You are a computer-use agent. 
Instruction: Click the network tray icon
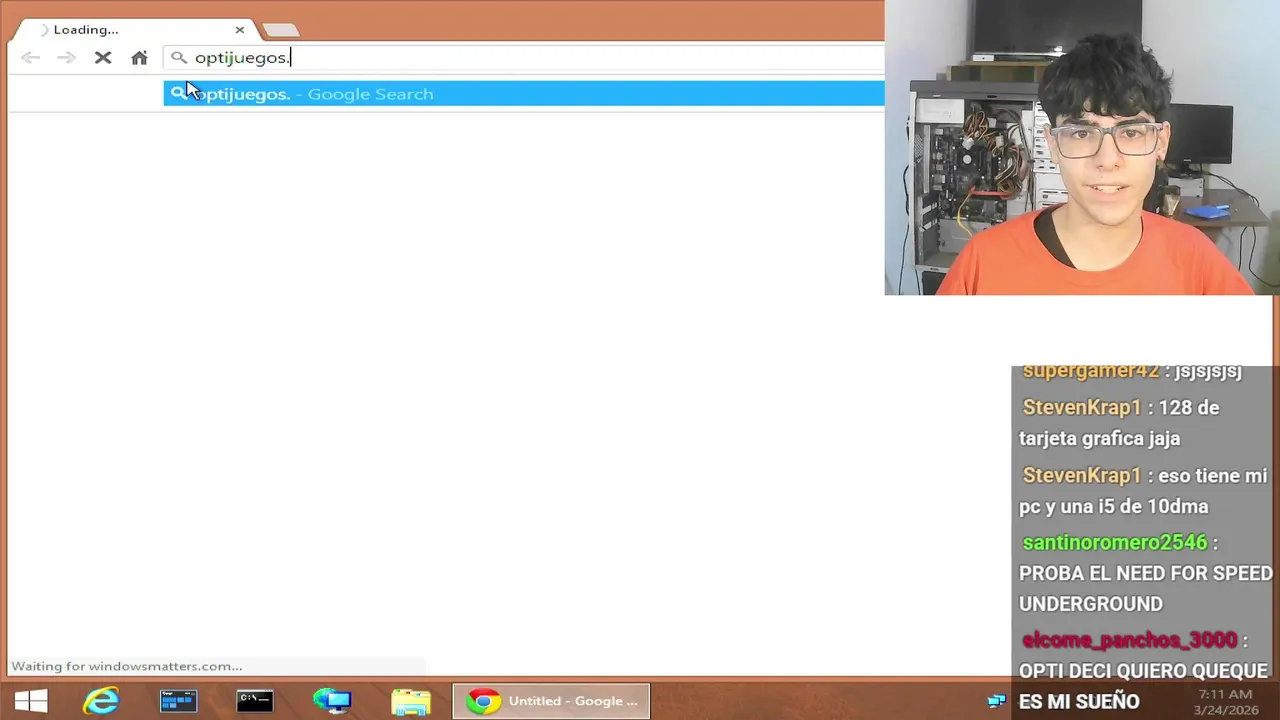[996, 701]
